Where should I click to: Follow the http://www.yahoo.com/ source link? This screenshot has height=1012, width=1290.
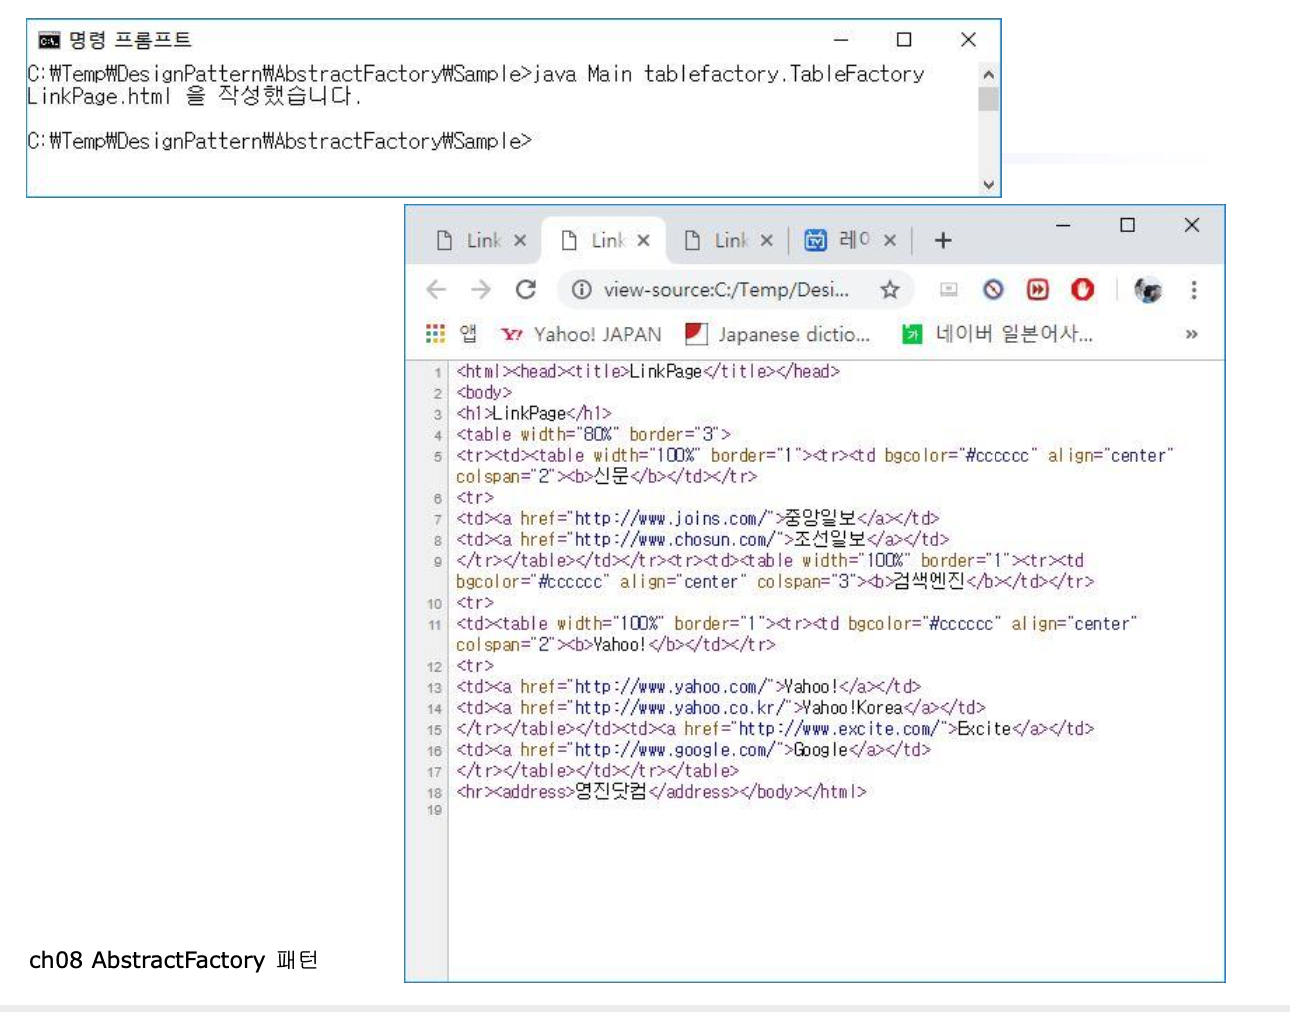click(x=670, y=687)
